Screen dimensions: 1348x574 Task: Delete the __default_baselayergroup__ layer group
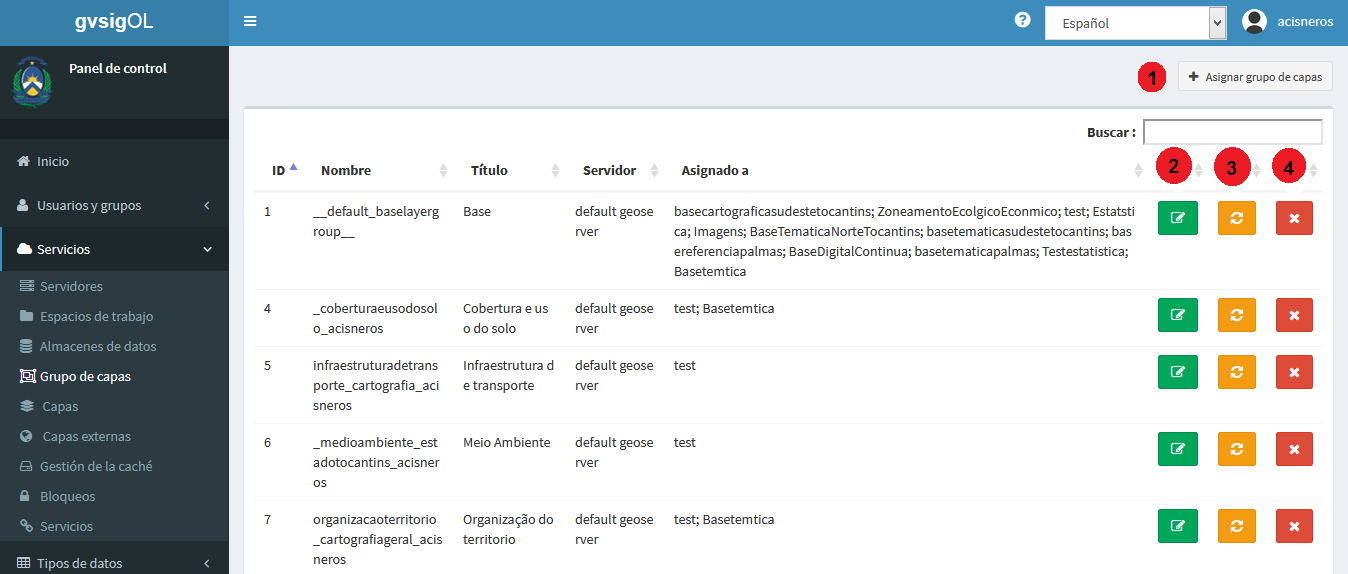click(1294, 218)
